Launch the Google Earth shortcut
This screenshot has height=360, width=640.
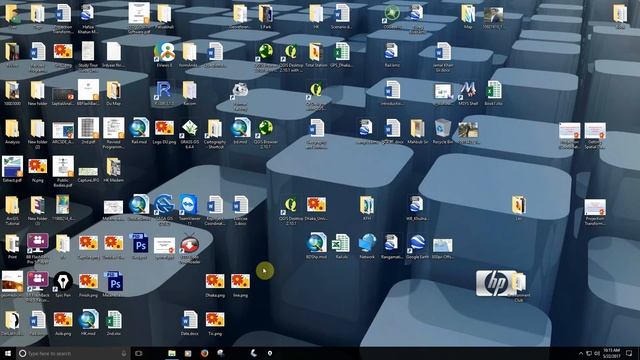tap(417, 244)
